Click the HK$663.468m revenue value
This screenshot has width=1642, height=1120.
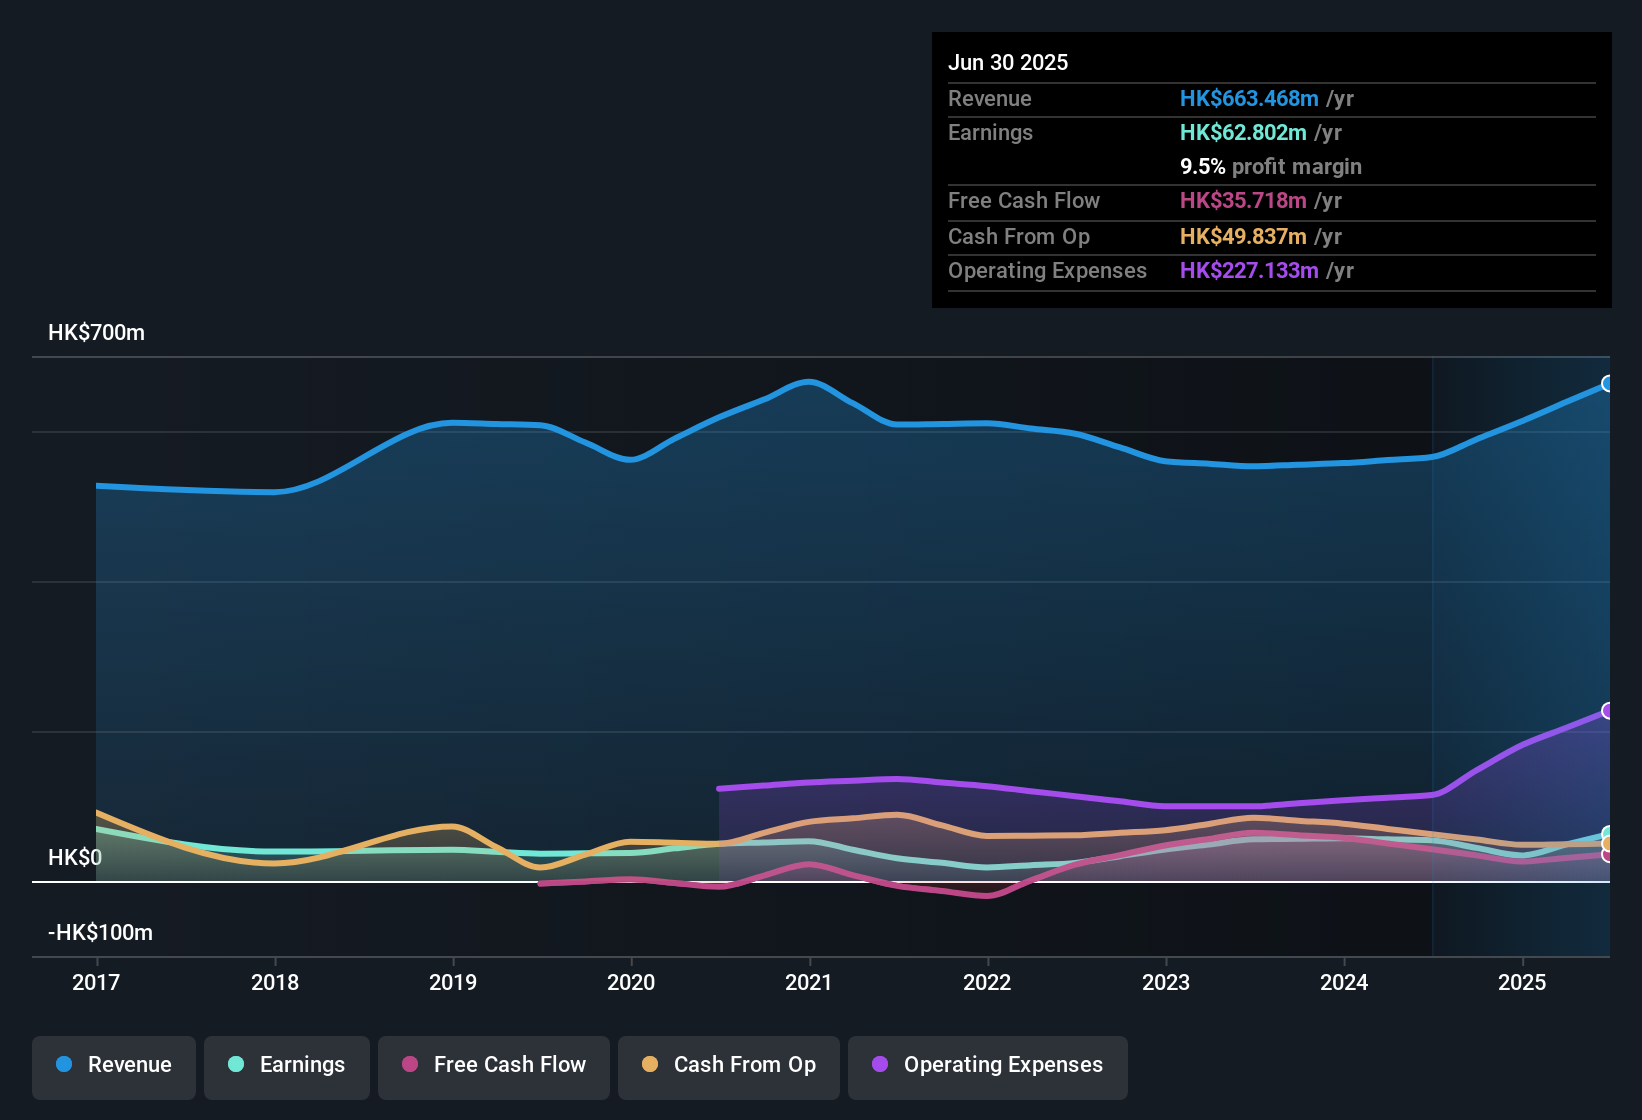click(1248, 99)
